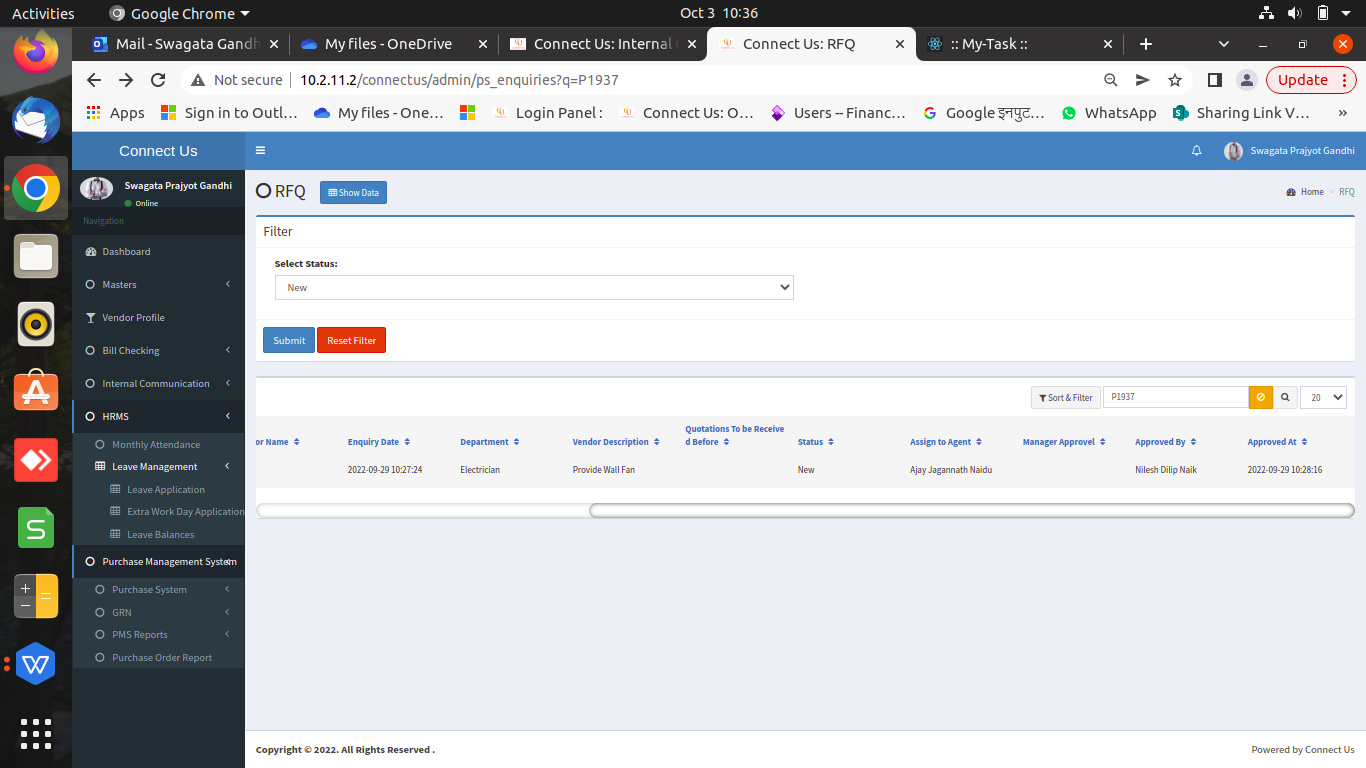Click Reset Filter button
Image resolution: width=1366 pixels, height=768 pixels.
351,340
